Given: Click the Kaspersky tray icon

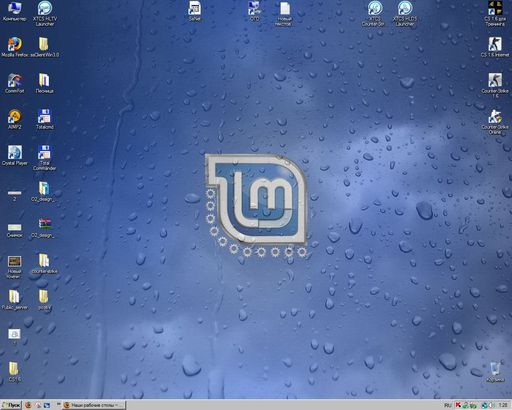Looking at the screenshot, I should point(458,405).
